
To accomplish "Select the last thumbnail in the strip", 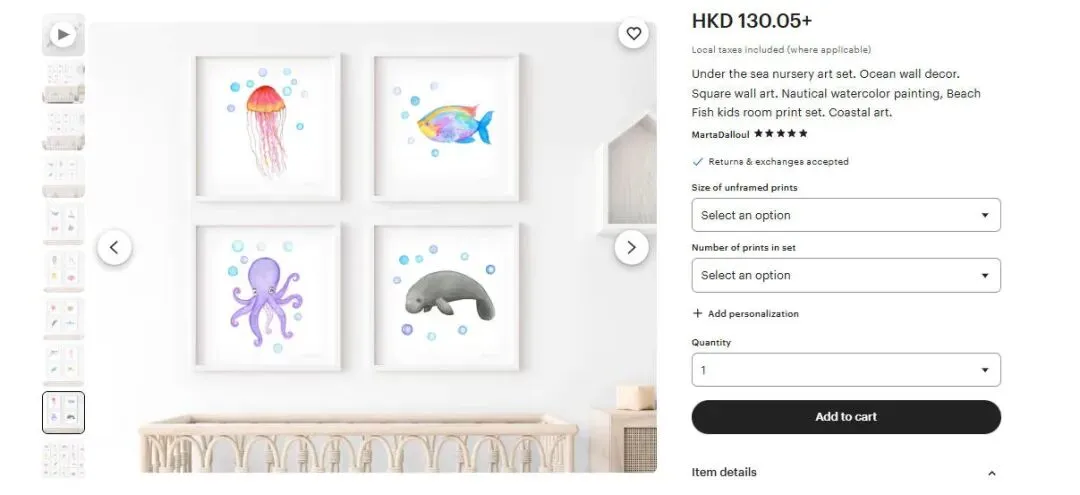I will click(63, 459).
